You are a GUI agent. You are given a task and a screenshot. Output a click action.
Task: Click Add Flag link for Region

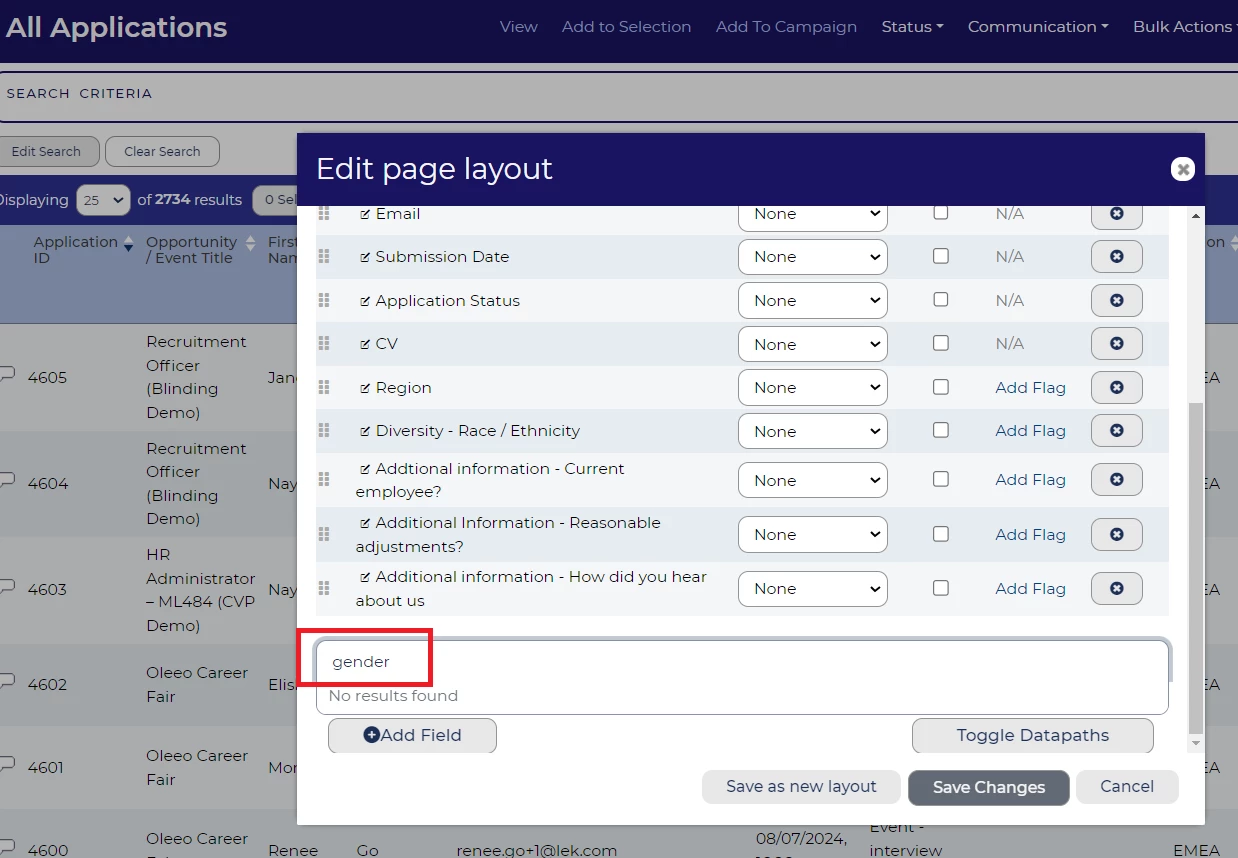coord(1030,388)
